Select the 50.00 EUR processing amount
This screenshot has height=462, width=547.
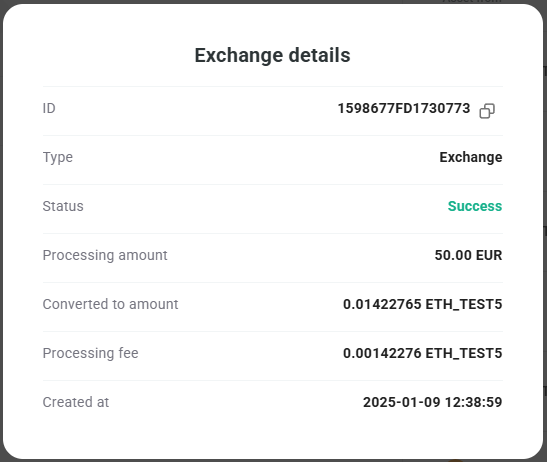[x=468, y=255]
